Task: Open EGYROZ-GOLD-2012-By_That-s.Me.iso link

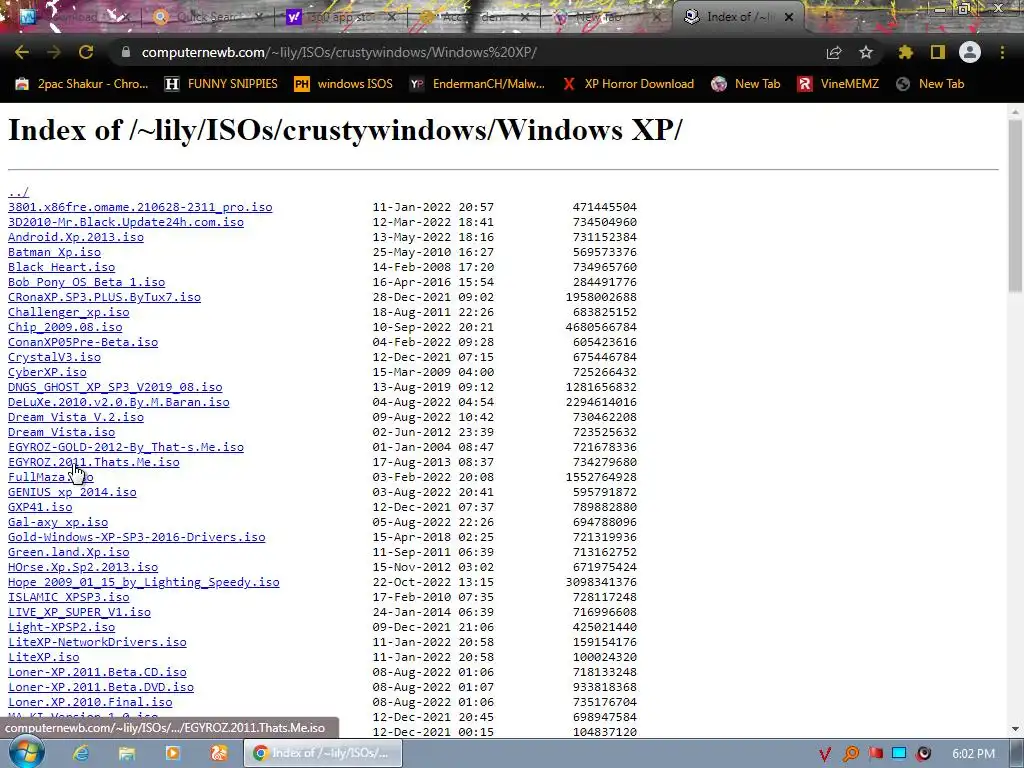Action: click(125, 447)
